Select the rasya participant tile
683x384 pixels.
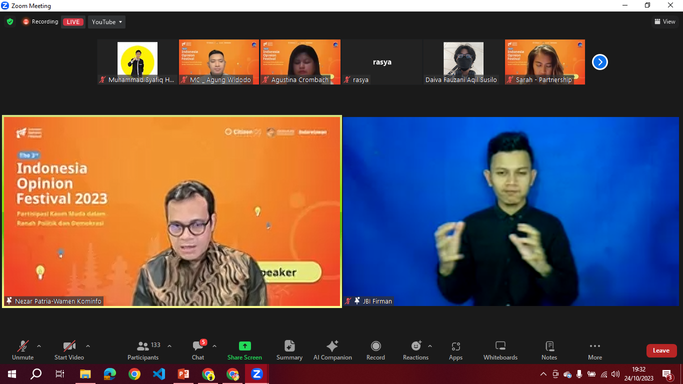(x=382, y=62)
